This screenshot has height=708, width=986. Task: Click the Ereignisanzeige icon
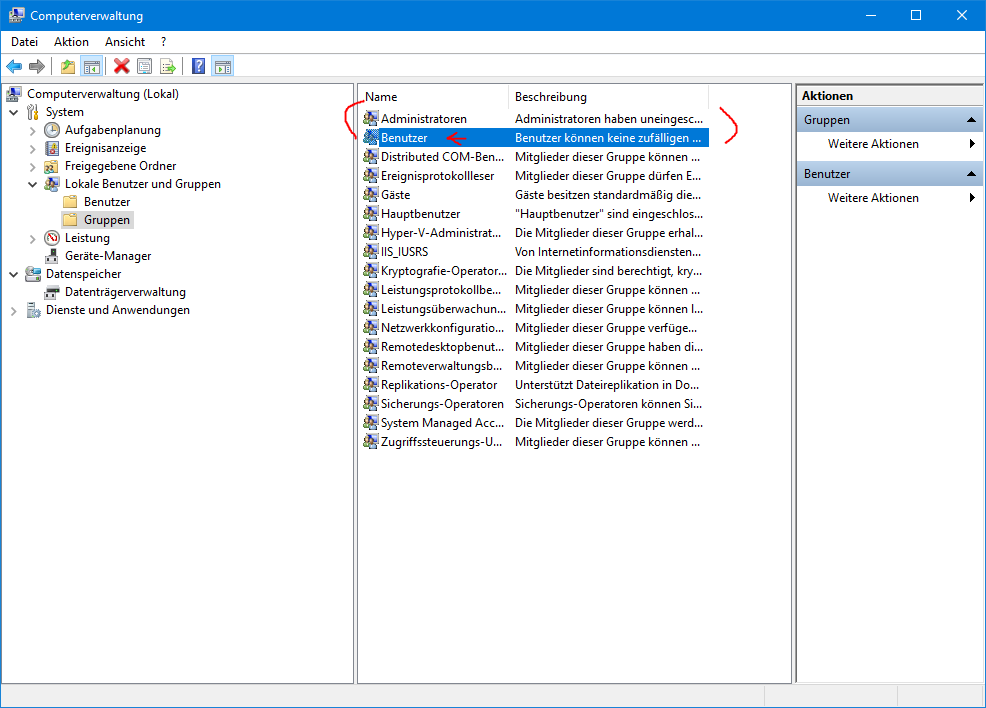(x=52, y=148)
